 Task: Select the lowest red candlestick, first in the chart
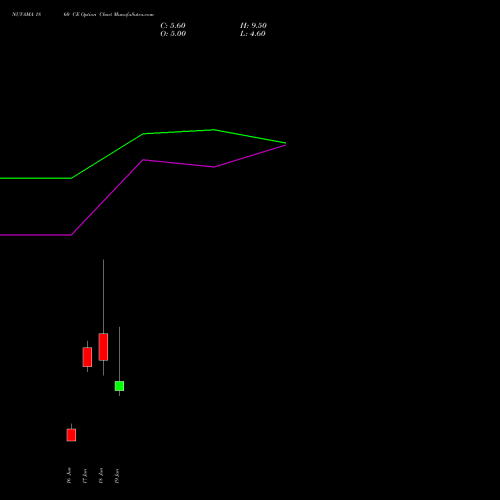click(x=71, y=435)
